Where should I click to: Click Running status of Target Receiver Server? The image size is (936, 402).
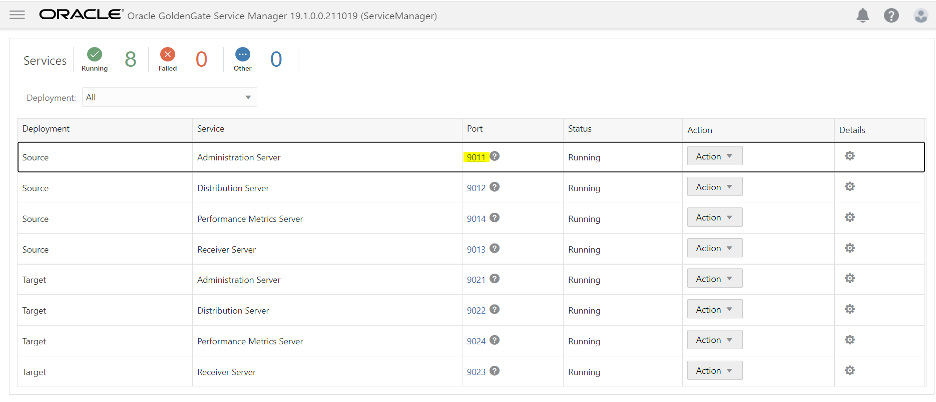click(x=584, y=373)
